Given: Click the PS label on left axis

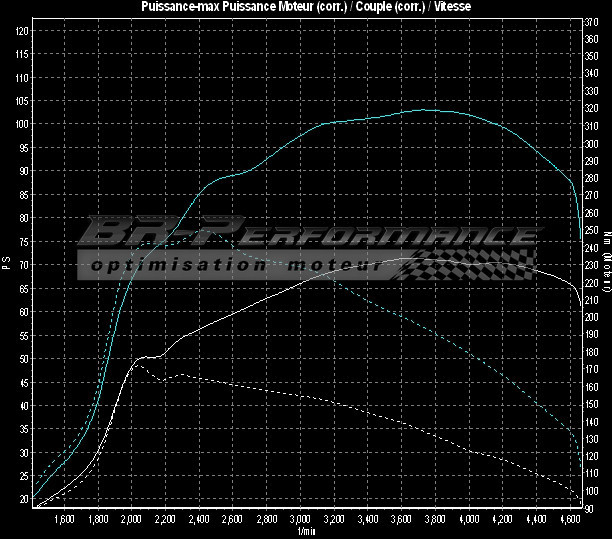Looking at the screenshot, I should 5,264.
